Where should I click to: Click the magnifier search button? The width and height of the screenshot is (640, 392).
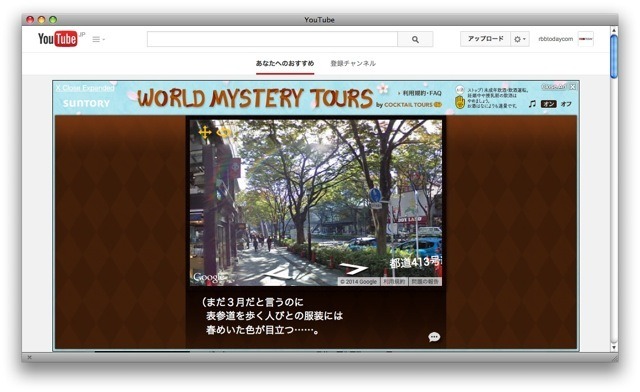point(415,39)
